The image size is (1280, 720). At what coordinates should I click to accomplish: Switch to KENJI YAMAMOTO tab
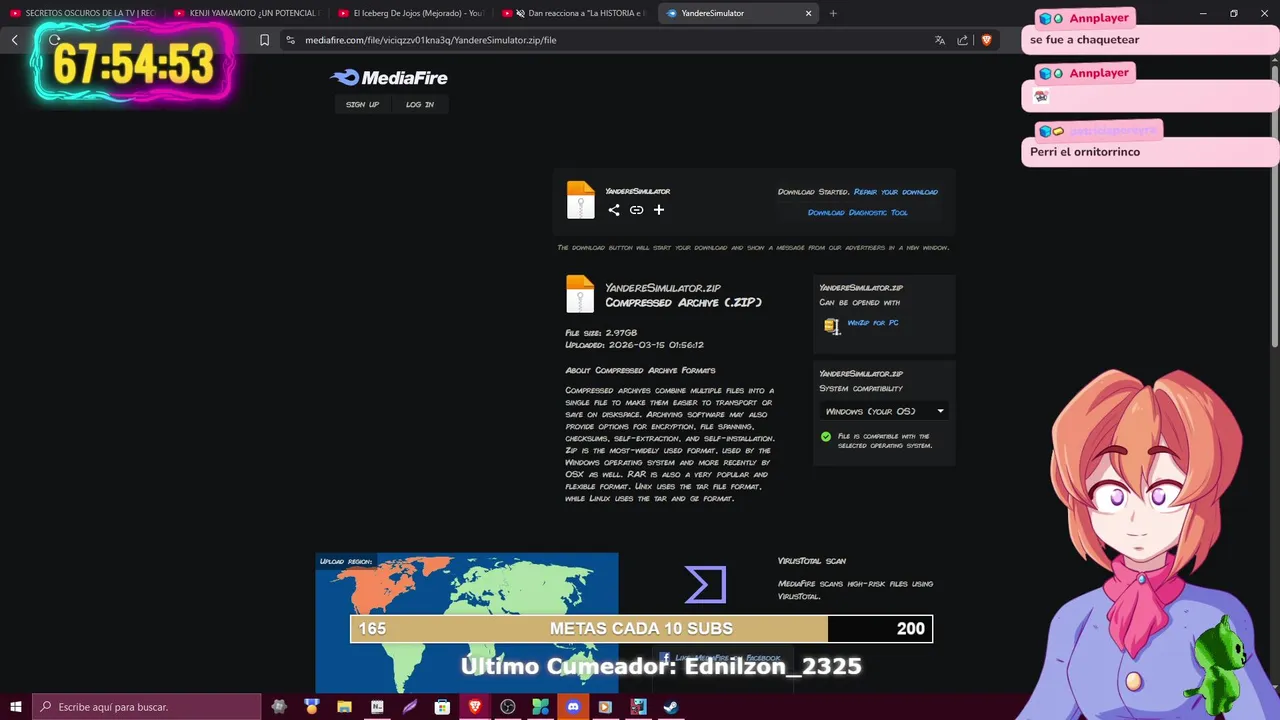[246, 13]
